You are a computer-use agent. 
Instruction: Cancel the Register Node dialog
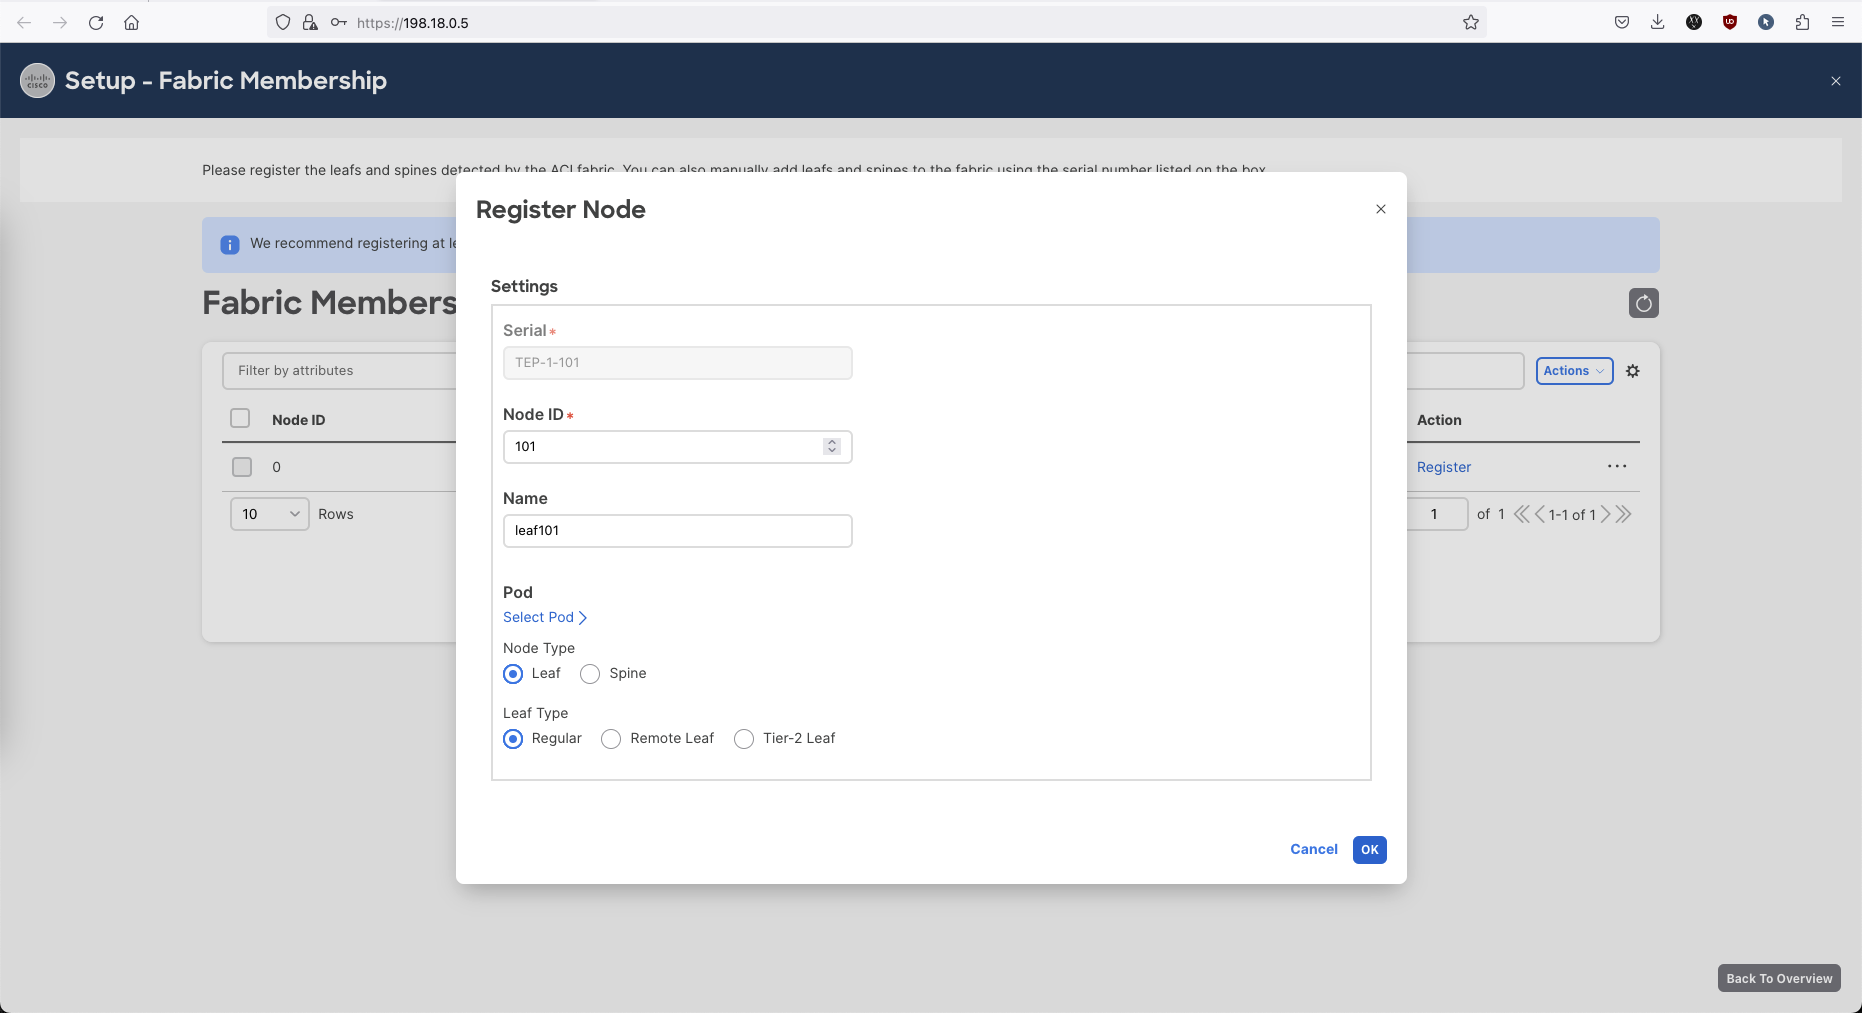pos(1313,849)
